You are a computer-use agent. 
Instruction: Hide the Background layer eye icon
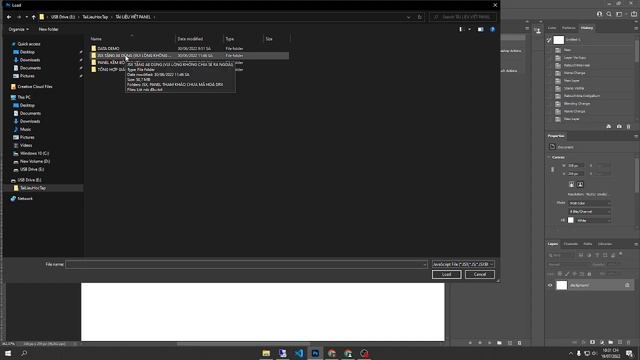pos(550,285)
